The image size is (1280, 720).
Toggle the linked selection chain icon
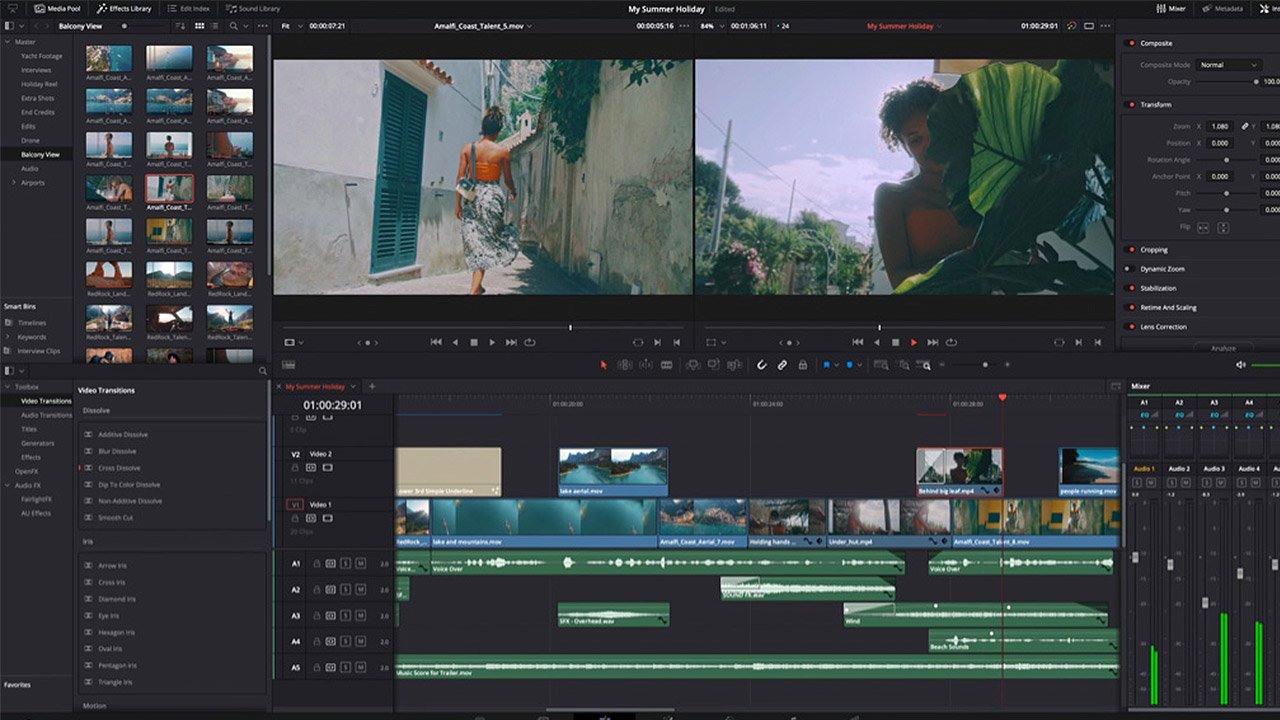tap(783, 365)
